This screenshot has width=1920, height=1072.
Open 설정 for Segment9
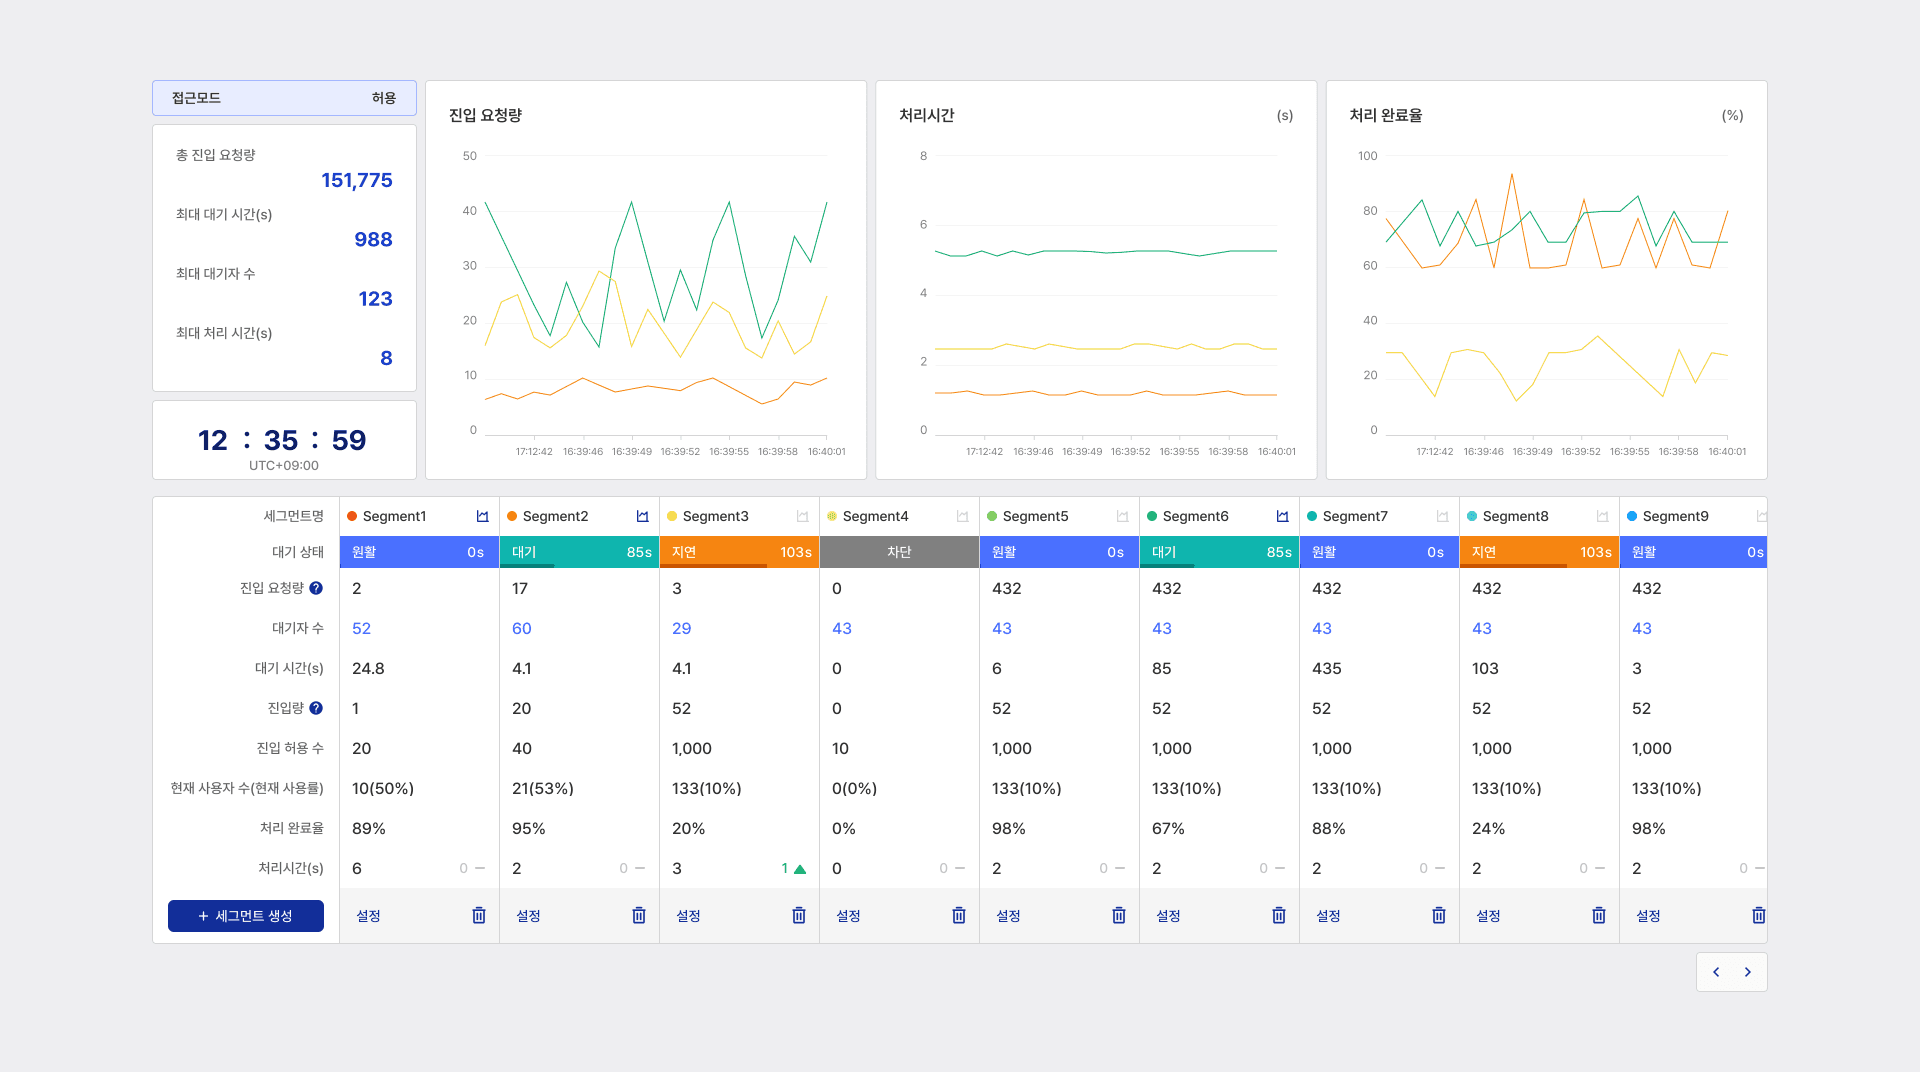(x=1648, y=916)
